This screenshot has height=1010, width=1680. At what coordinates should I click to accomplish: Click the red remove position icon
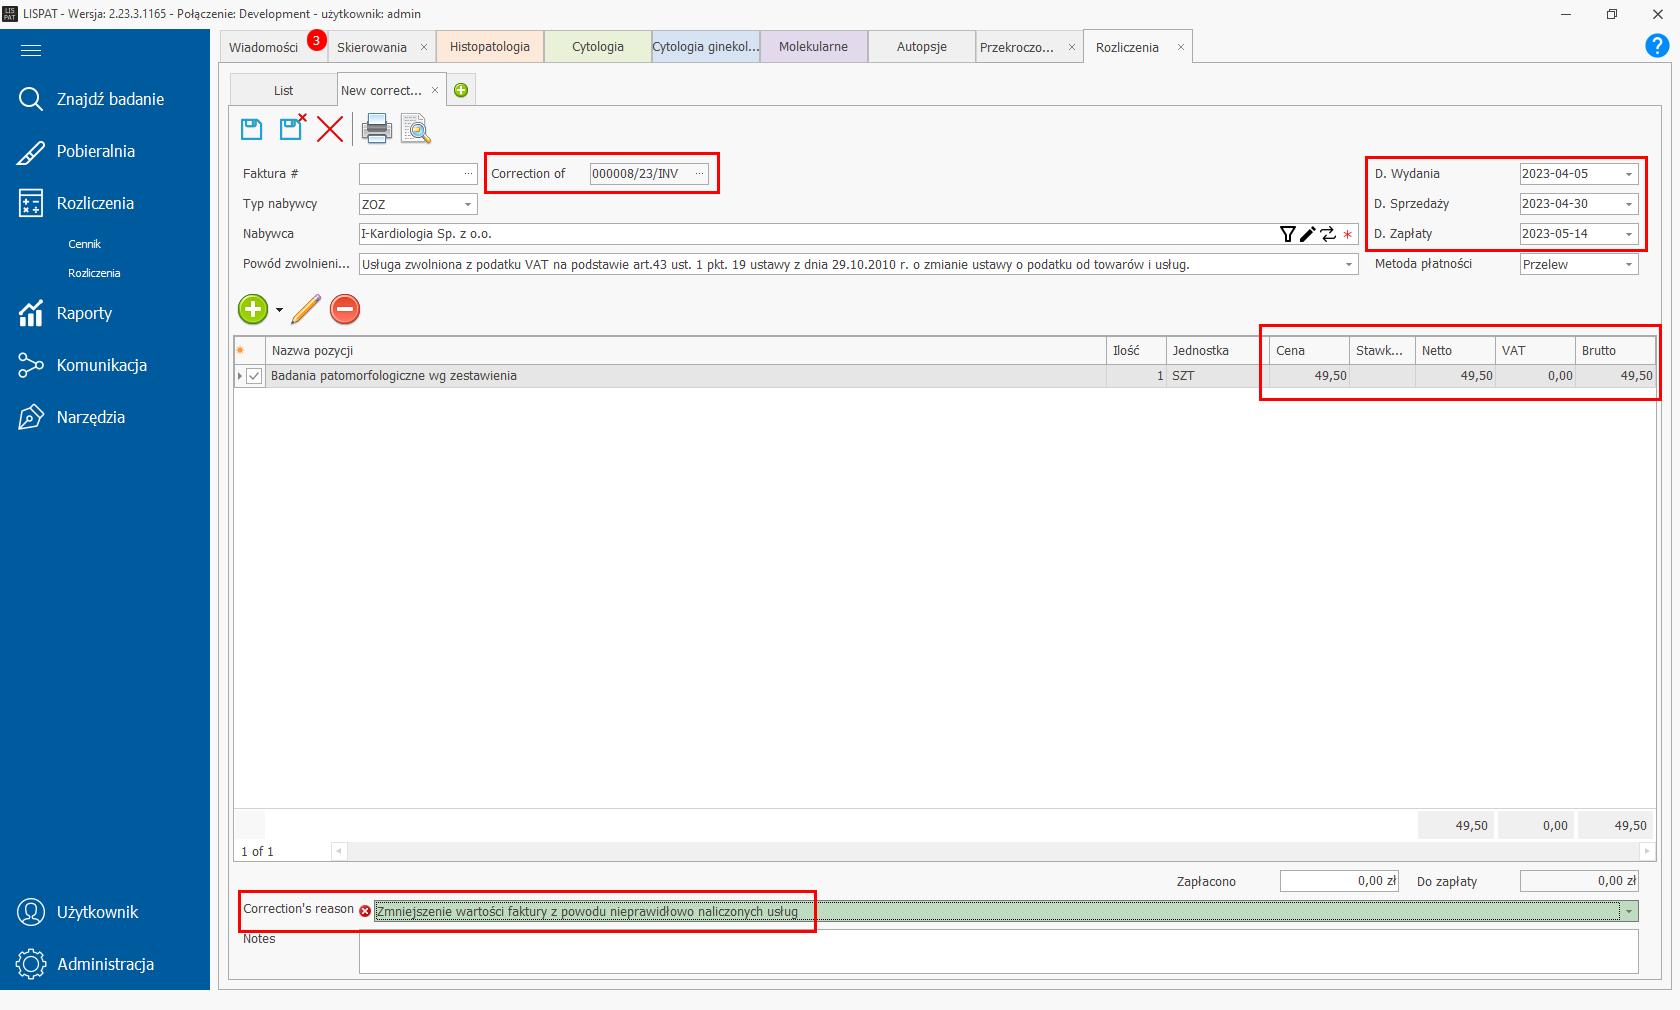[x=345, y=309]
